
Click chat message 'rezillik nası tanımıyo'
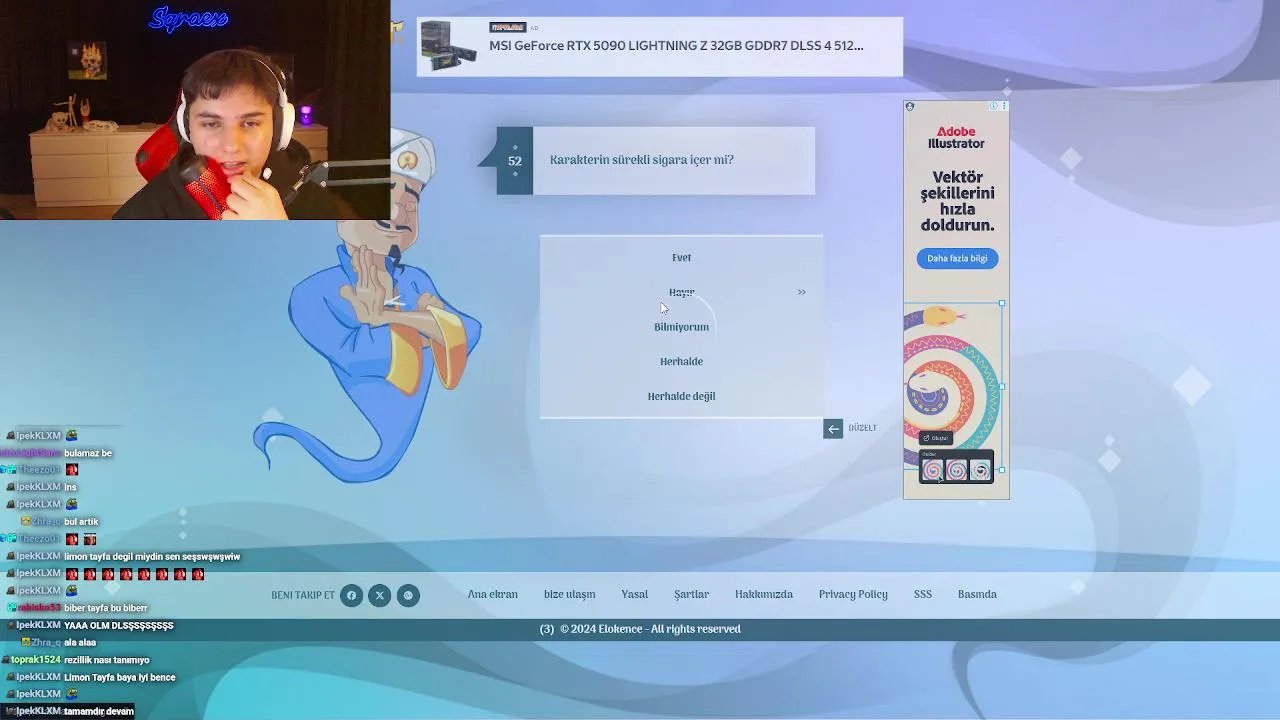pyautogui.click(x=107, y=660)
